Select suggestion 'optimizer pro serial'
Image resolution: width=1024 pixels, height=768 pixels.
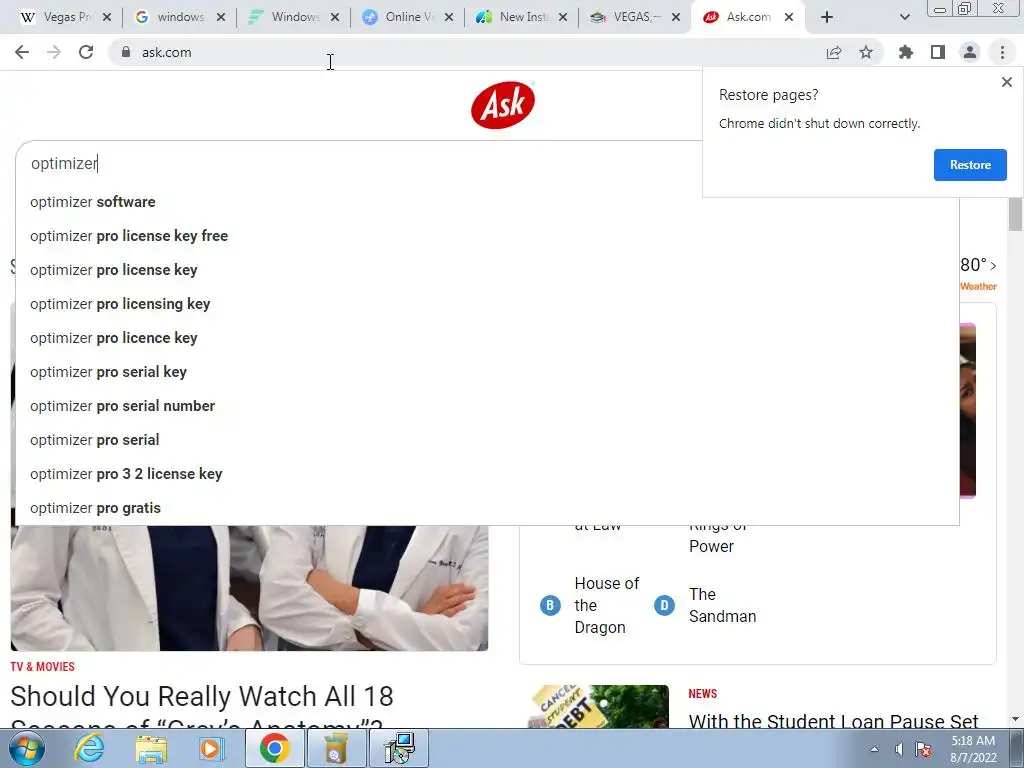tap(487, 440)
